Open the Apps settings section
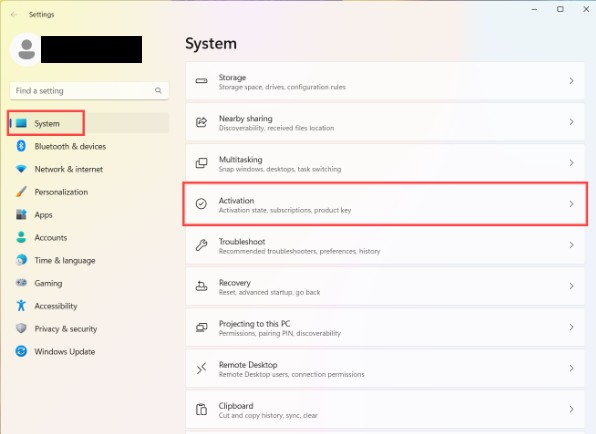The image size is (596, 434). [x=89, y=215]
